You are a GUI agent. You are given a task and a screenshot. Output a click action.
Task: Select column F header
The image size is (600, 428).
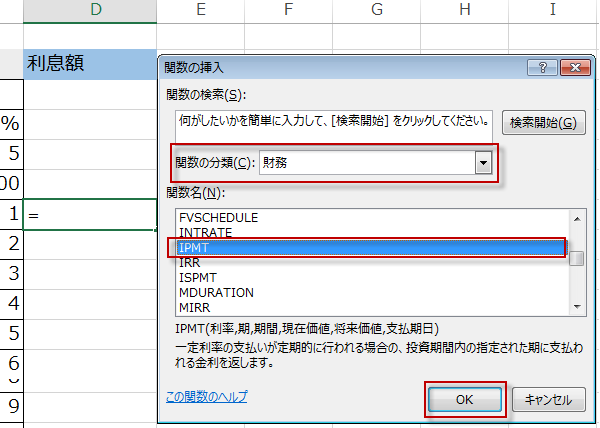coord(289,11)
